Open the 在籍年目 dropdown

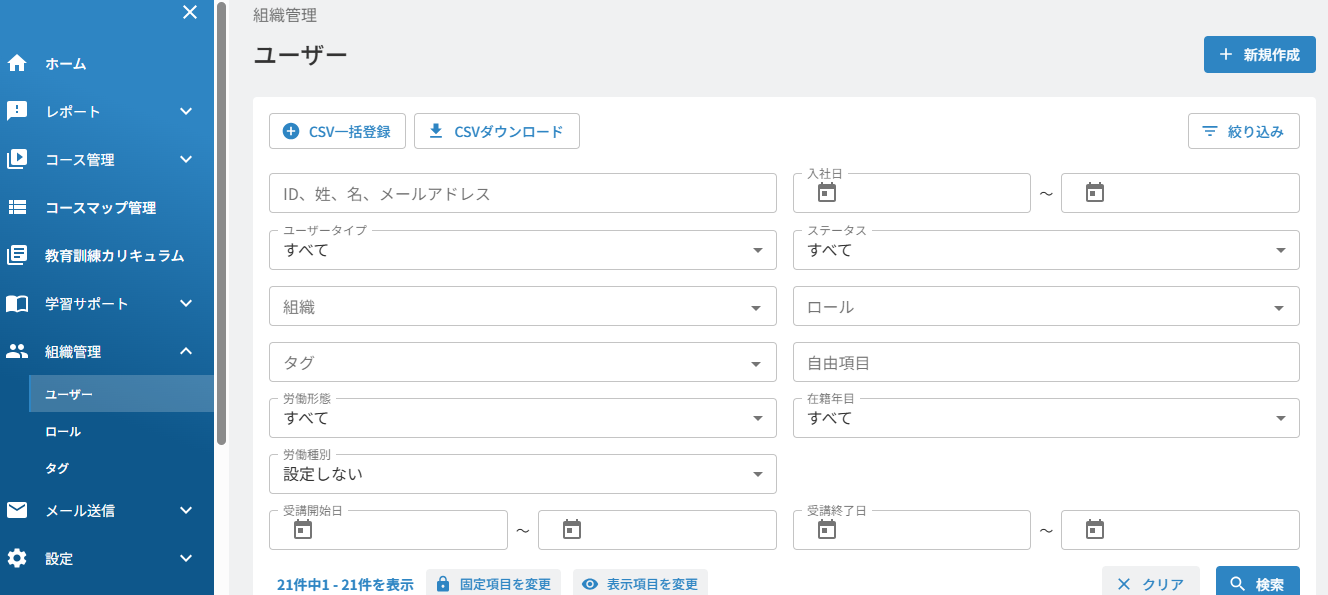coord(1046,418)
